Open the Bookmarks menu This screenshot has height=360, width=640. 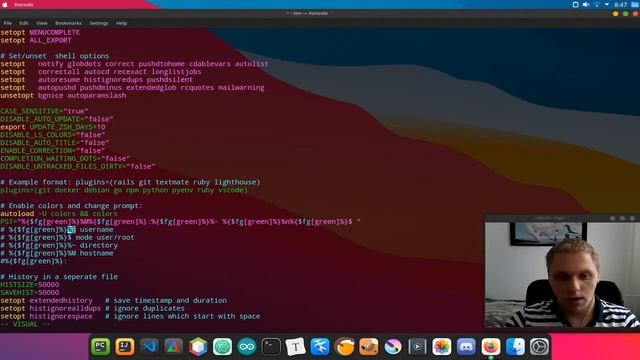point(68,23)
